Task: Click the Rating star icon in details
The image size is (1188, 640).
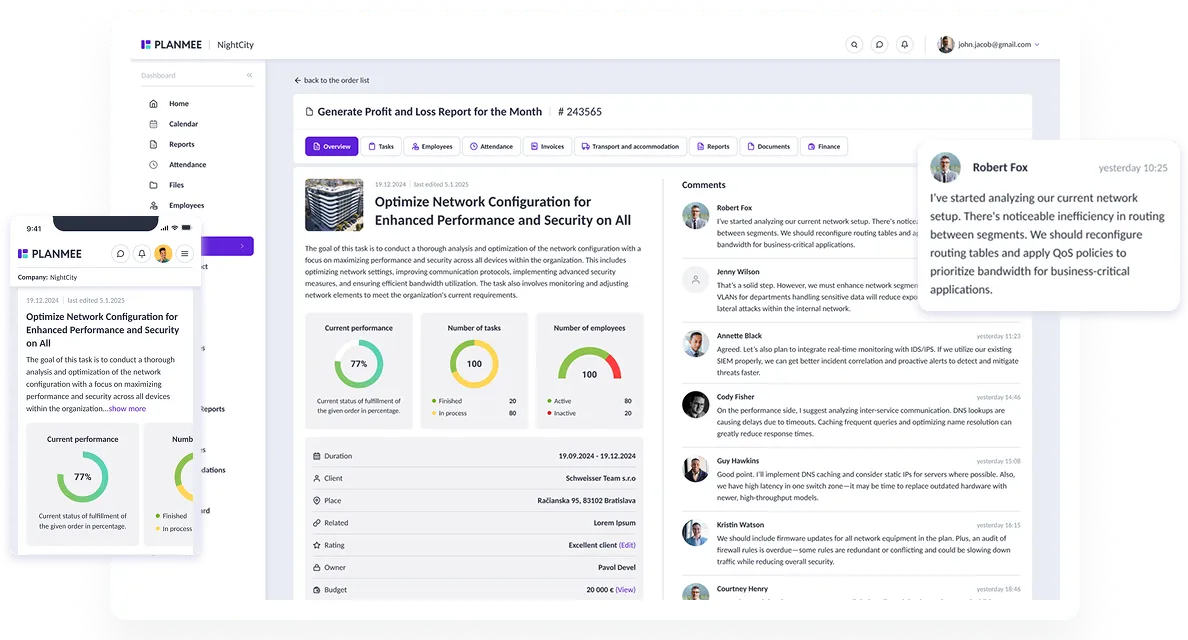Action: [317, 545]
